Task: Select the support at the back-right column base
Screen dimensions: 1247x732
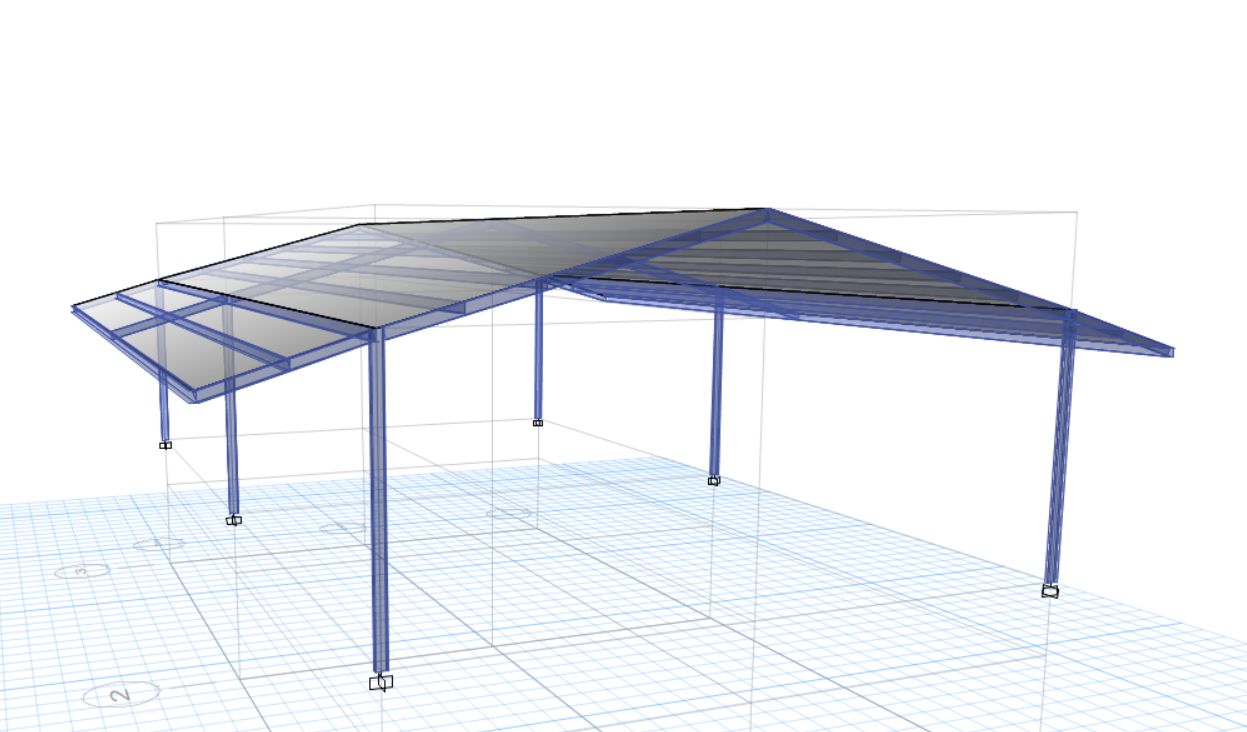Action: [x=714, y=481]
